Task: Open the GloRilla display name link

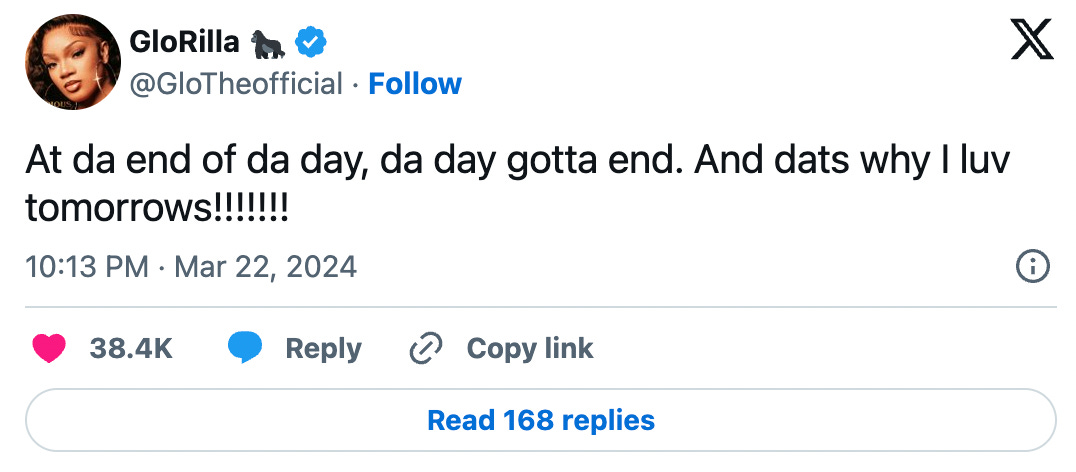Action: (184, 42)
